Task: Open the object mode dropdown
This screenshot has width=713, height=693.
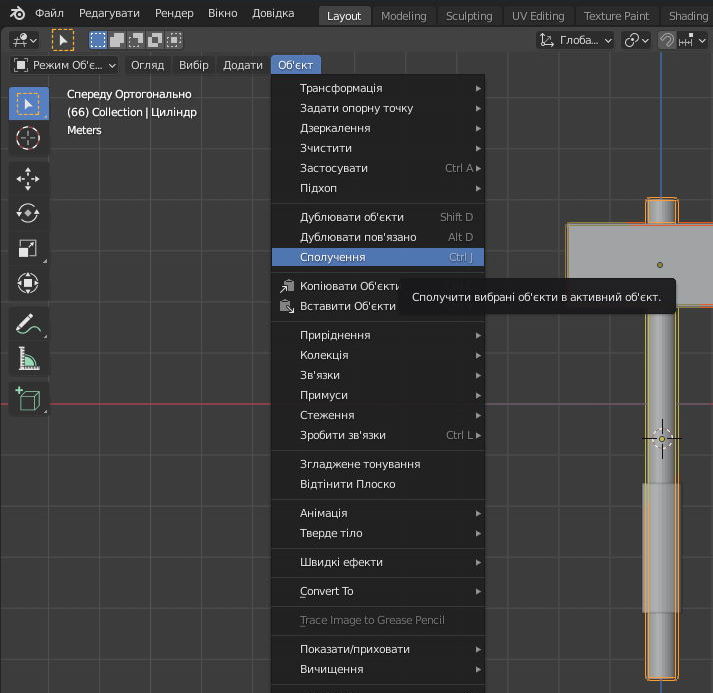Action: click(64, 65)
